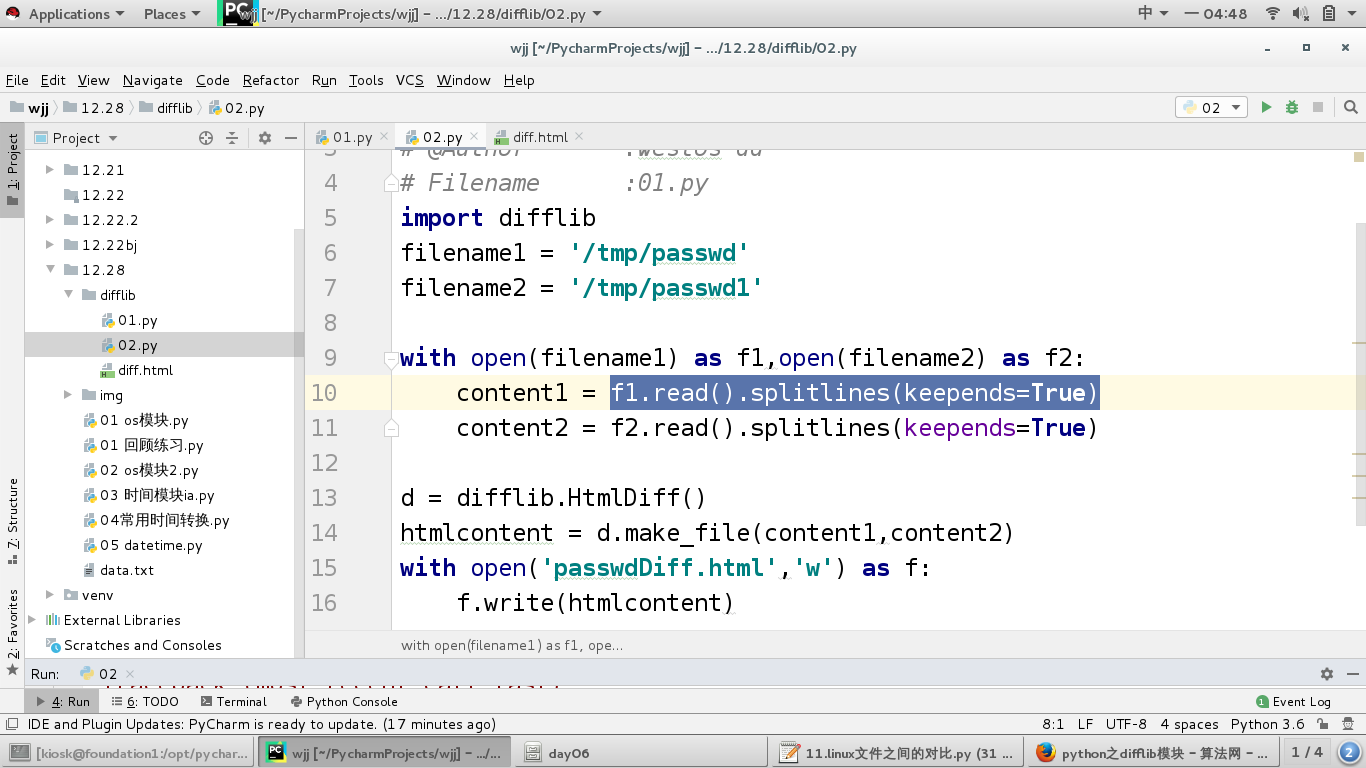Switch input method via 中 indicator
This screenshot has height=768, width=1366.
click(x=1153, y=13)
